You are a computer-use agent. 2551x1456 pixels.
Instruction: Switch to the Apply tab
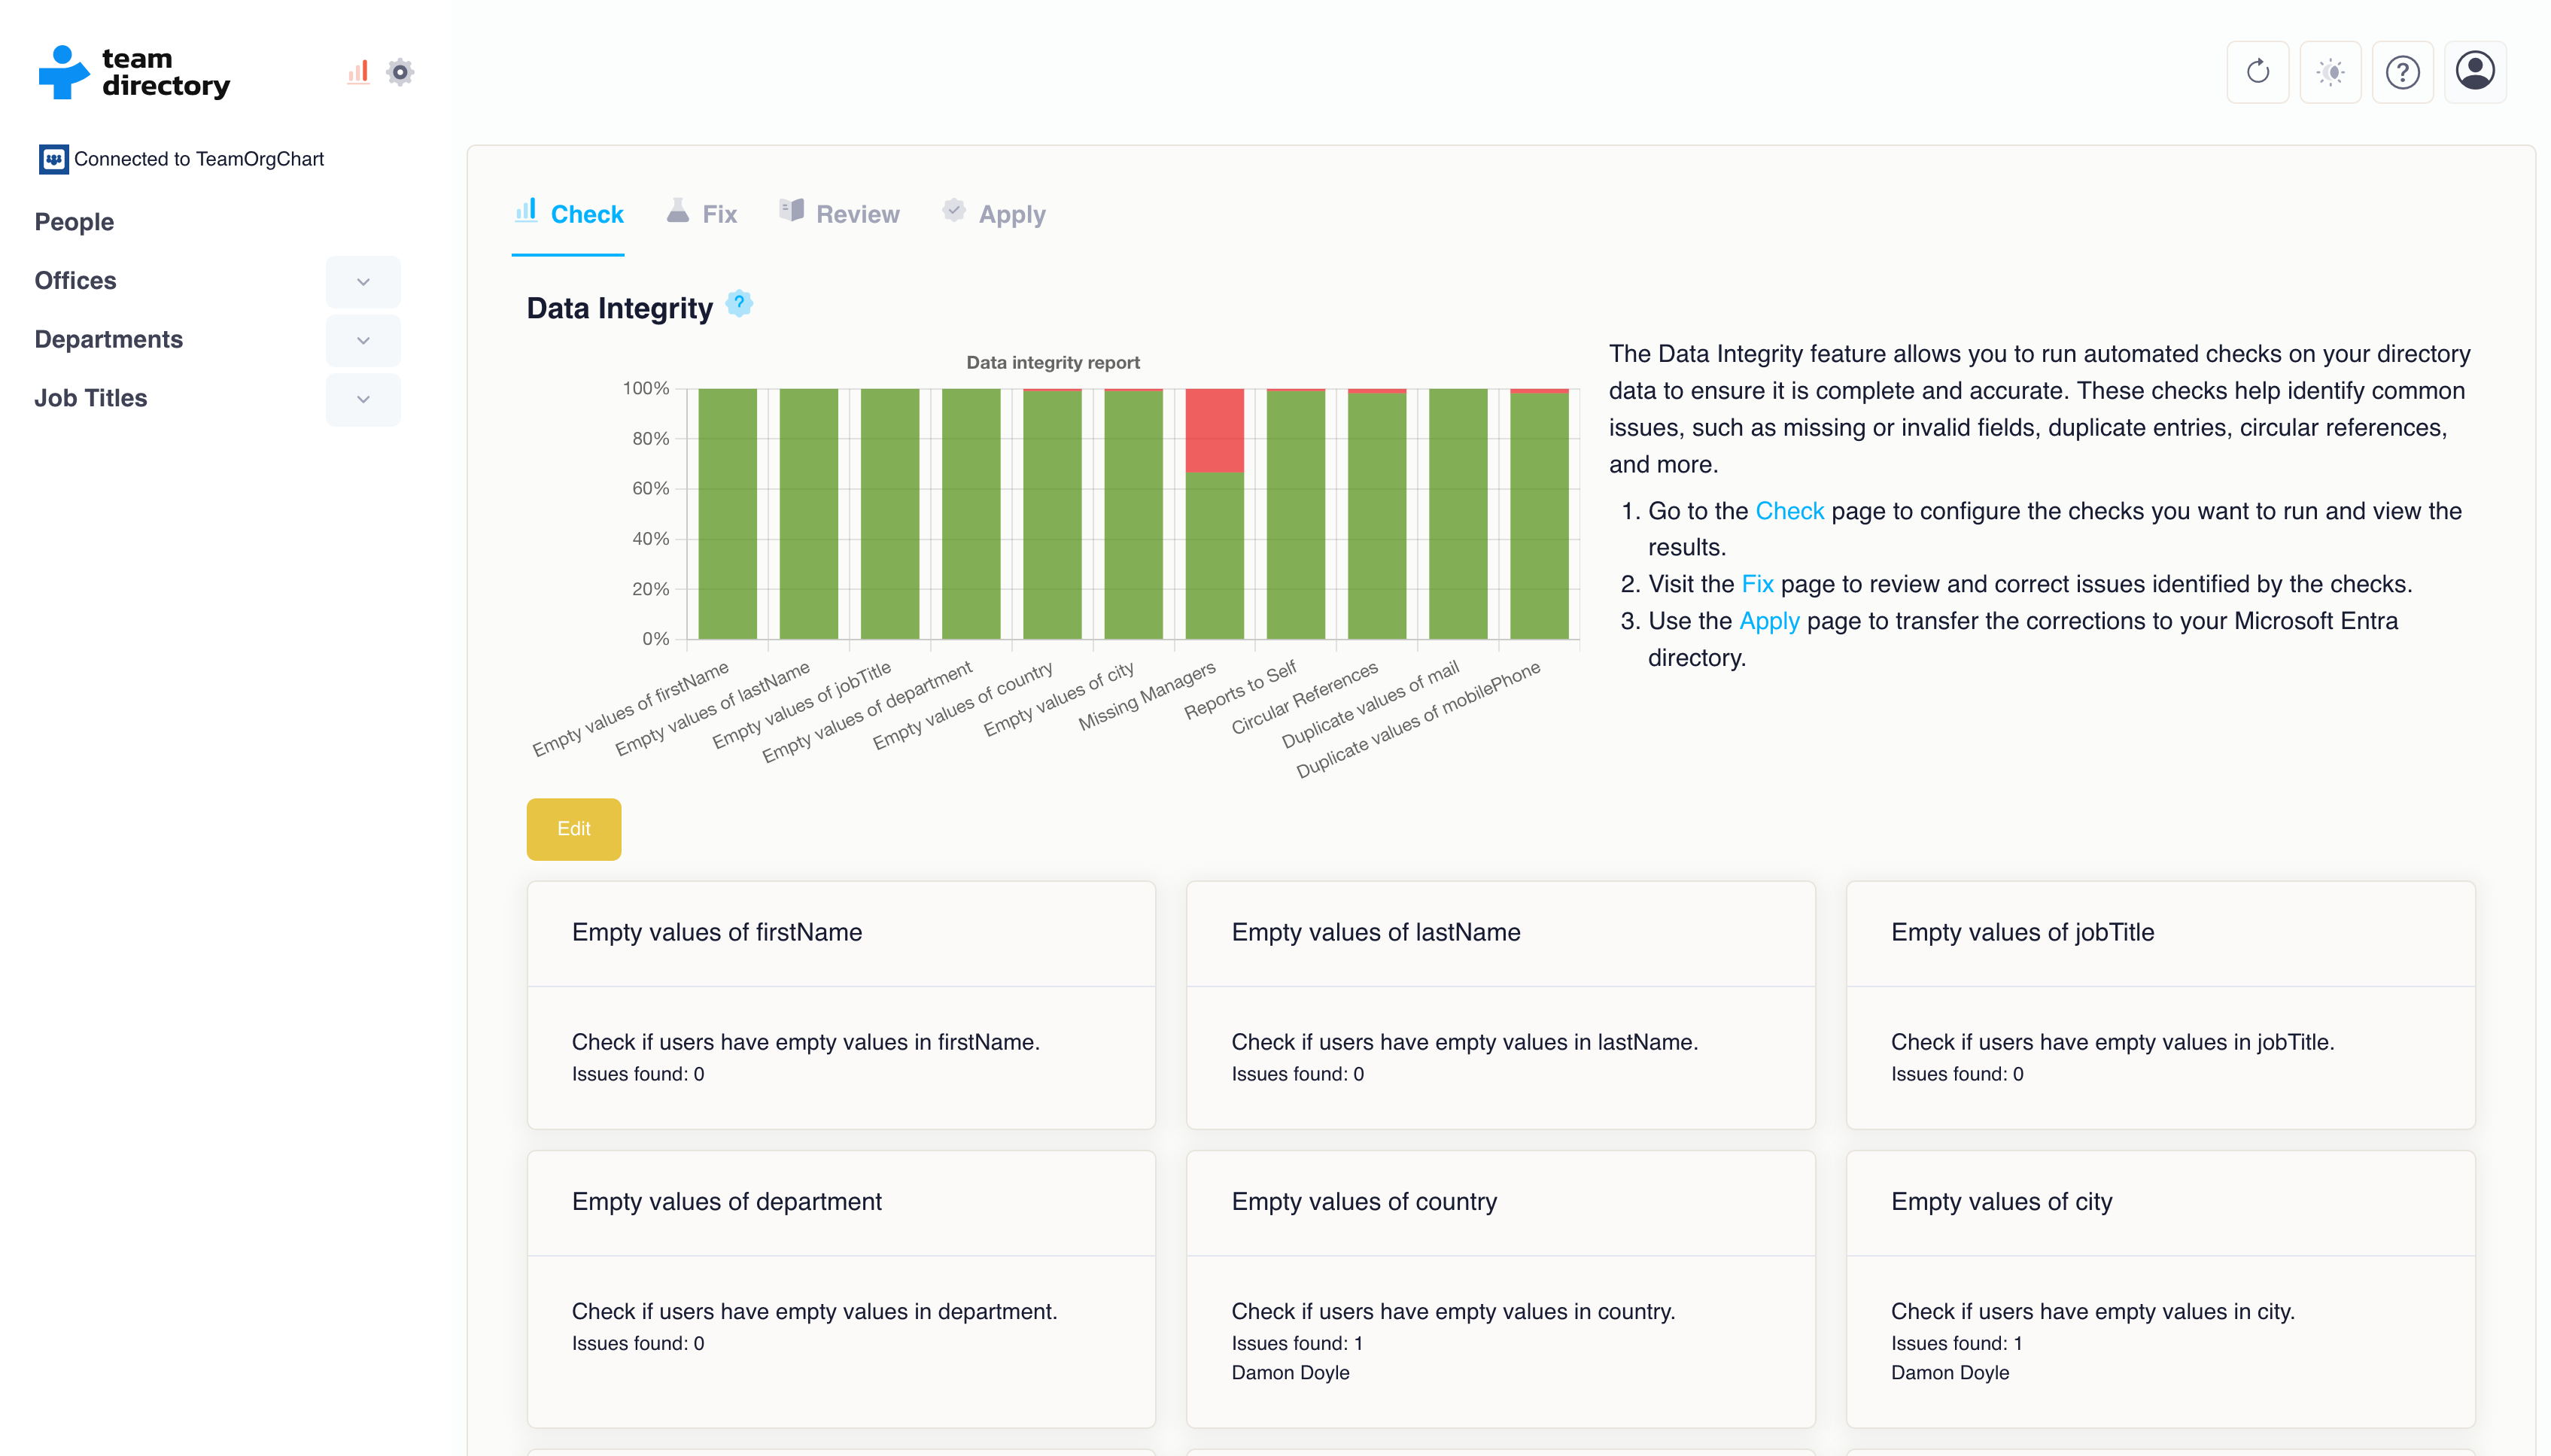[x=994, y=214]
